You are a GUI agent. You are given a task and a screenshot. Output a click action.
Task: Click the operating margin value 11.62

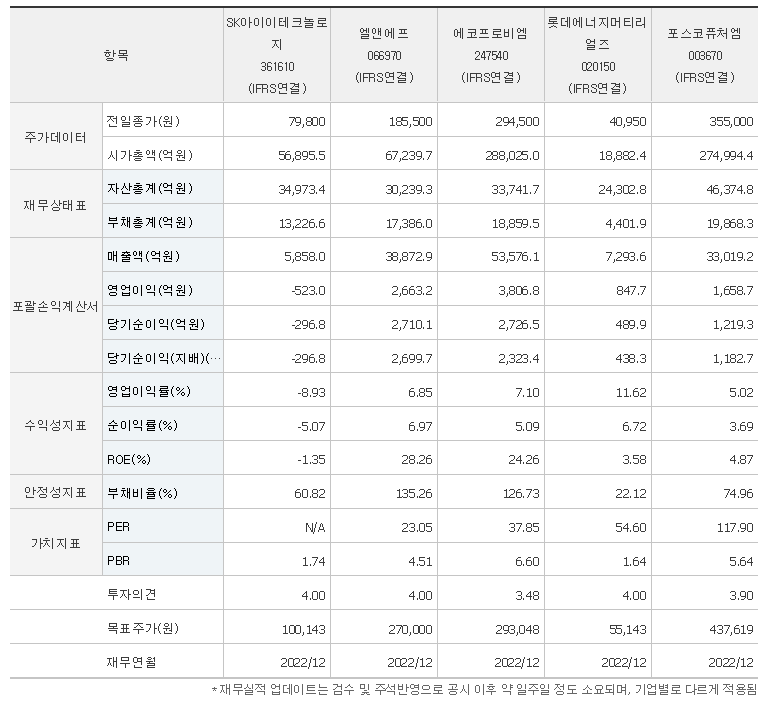(x=631, y=393)
